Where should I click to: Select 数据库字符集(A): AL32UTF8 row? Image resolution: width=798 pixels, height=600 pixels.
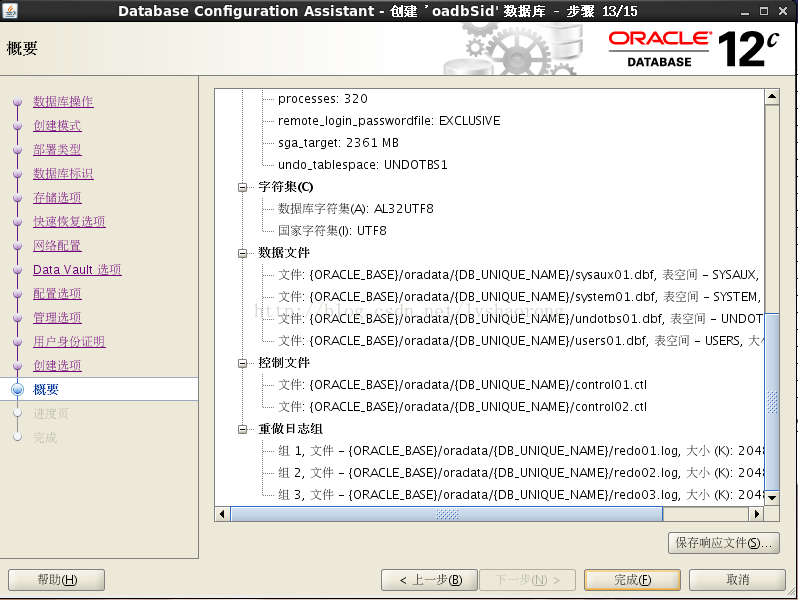tap(356, 209)
